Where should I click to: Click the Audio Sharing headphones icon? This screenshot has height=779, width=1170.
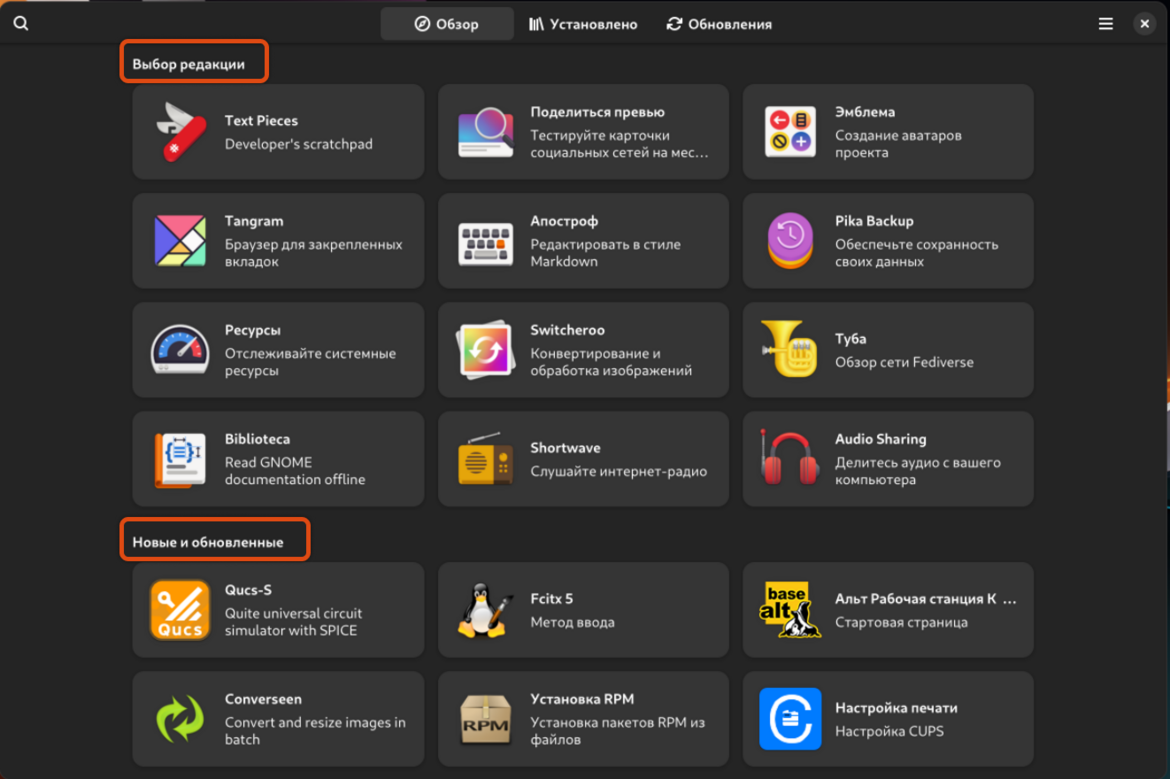point(789,457)
